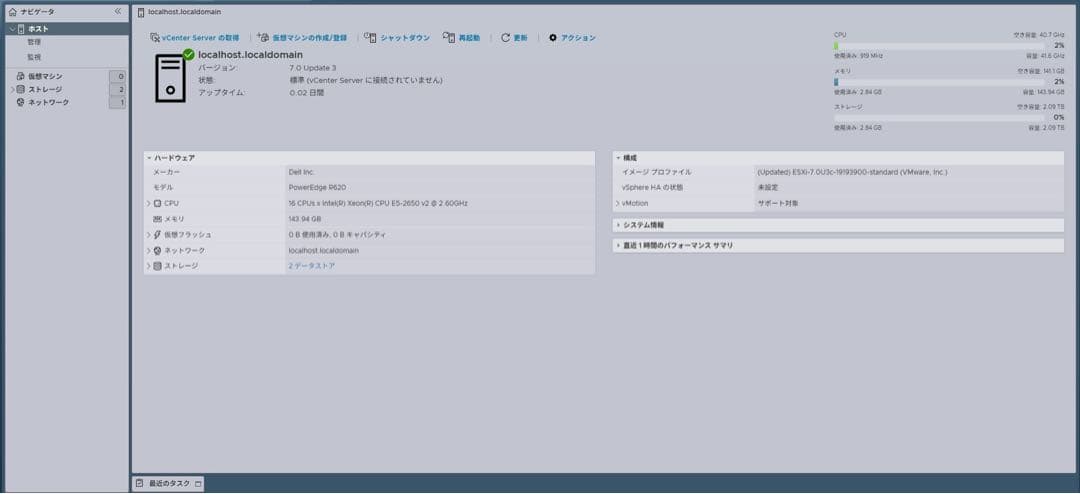Image resolution: width=1080 pixels, height=494 pixels.
Task: Click the 仮想マシン sidebar icon
Action: pos(21,76)
